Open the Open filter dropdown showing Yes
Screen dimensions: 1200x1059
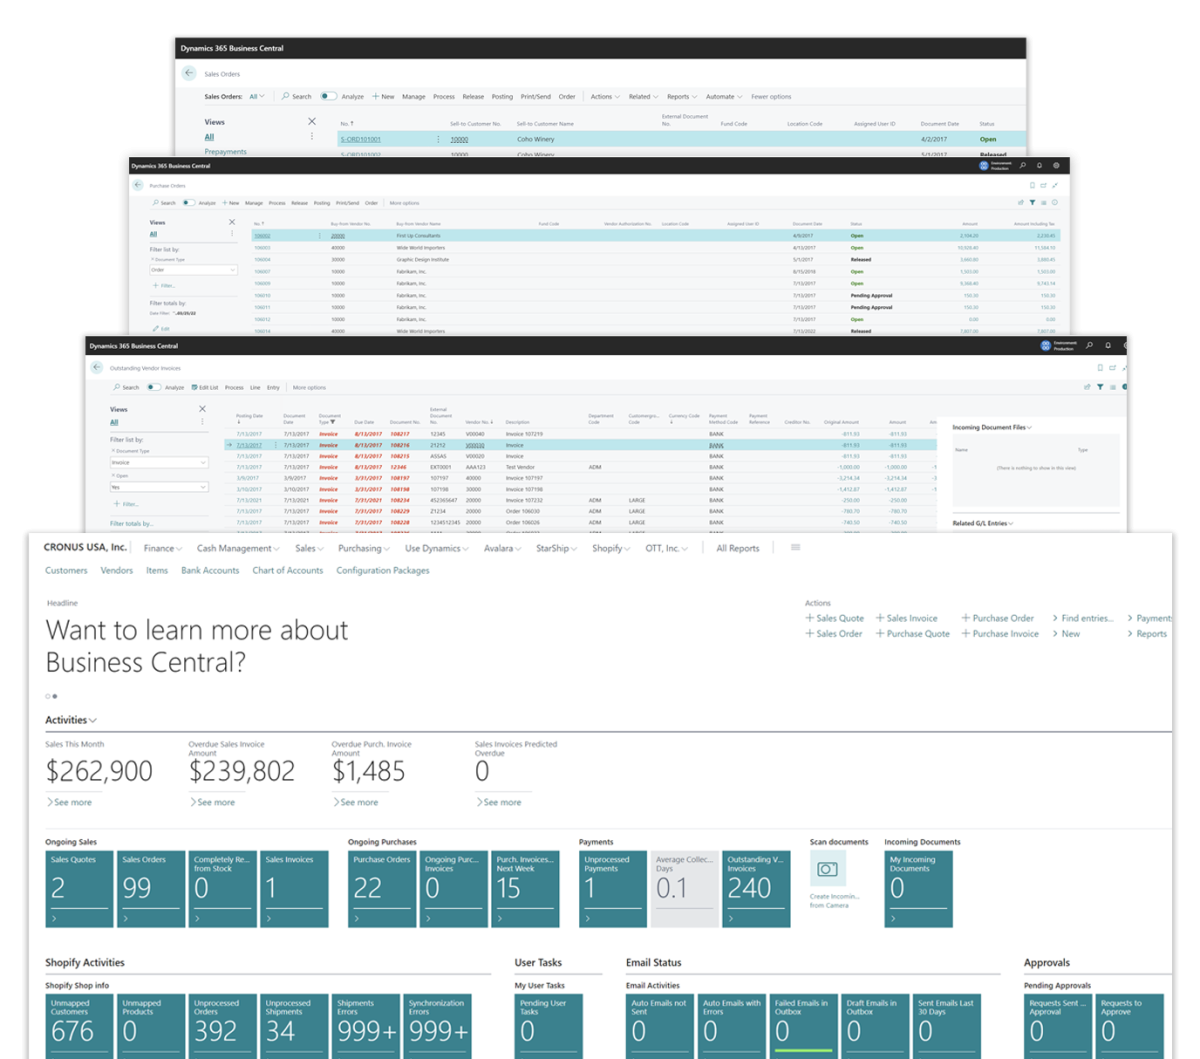pyautogui.click(x=159, y=487)
